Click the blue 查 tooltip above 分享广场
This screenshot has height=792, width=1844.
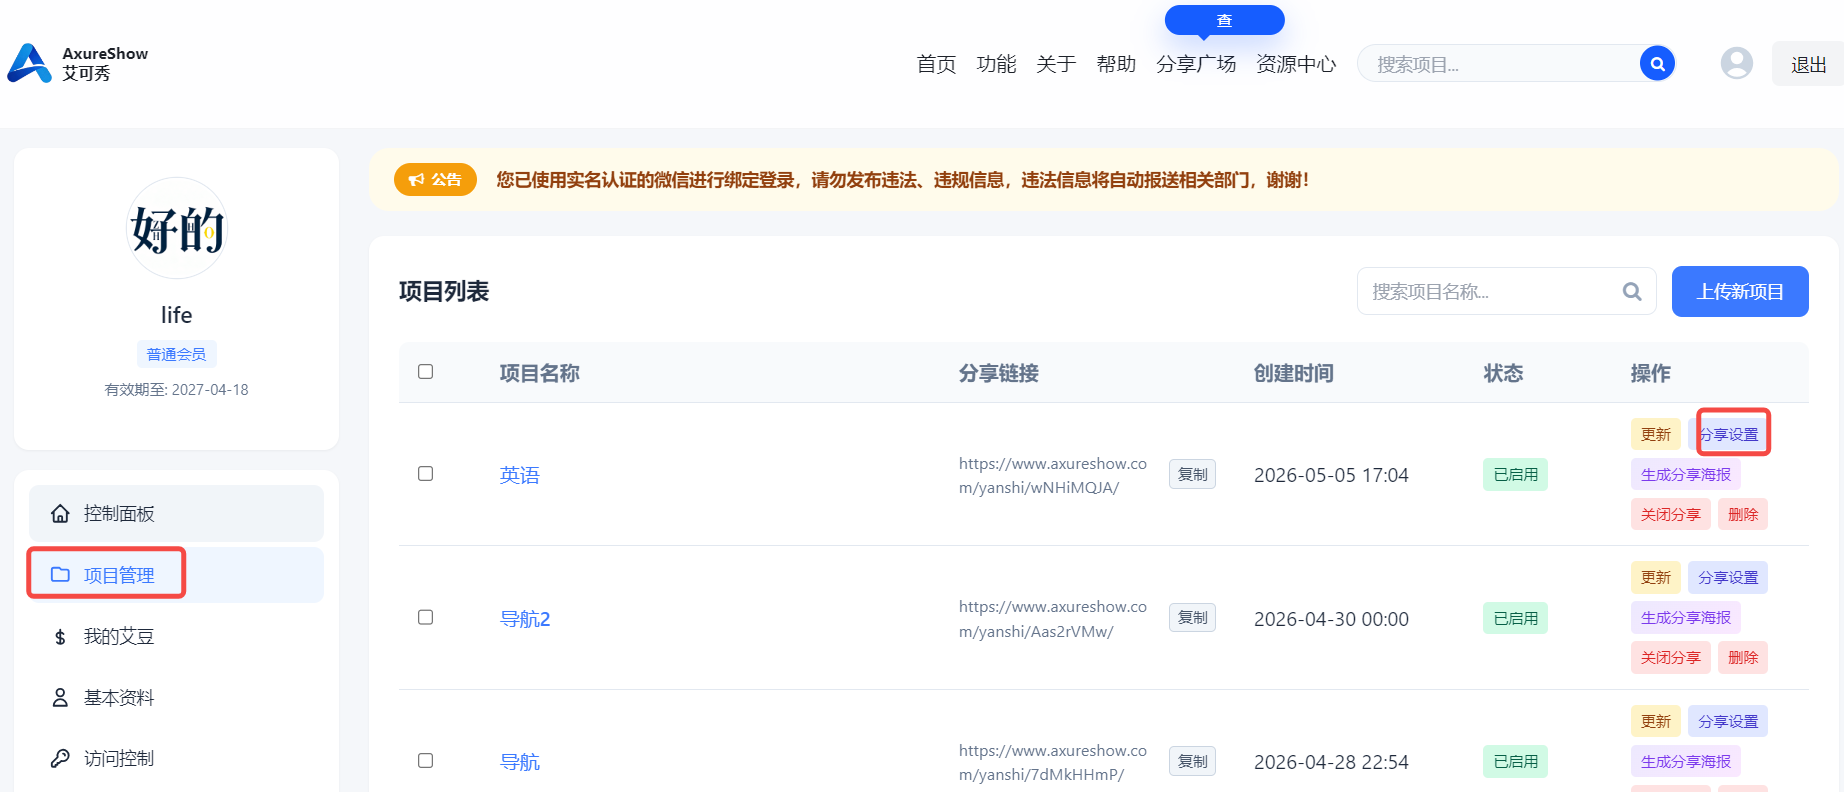coord(1224,20)
